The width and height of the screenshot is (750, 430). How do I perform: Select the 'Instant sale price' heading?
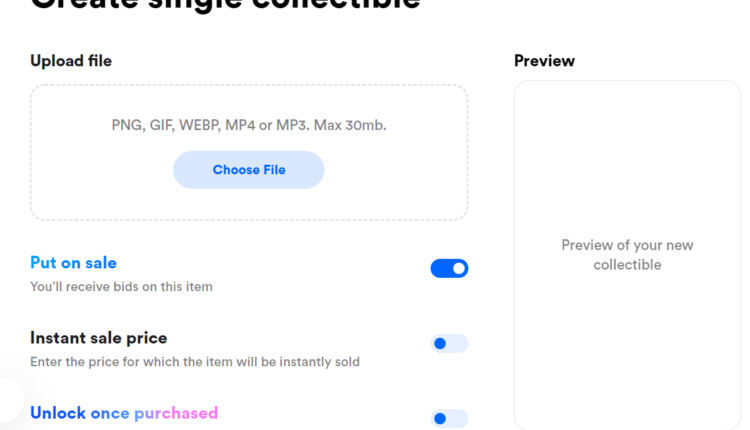click(98, 338)
